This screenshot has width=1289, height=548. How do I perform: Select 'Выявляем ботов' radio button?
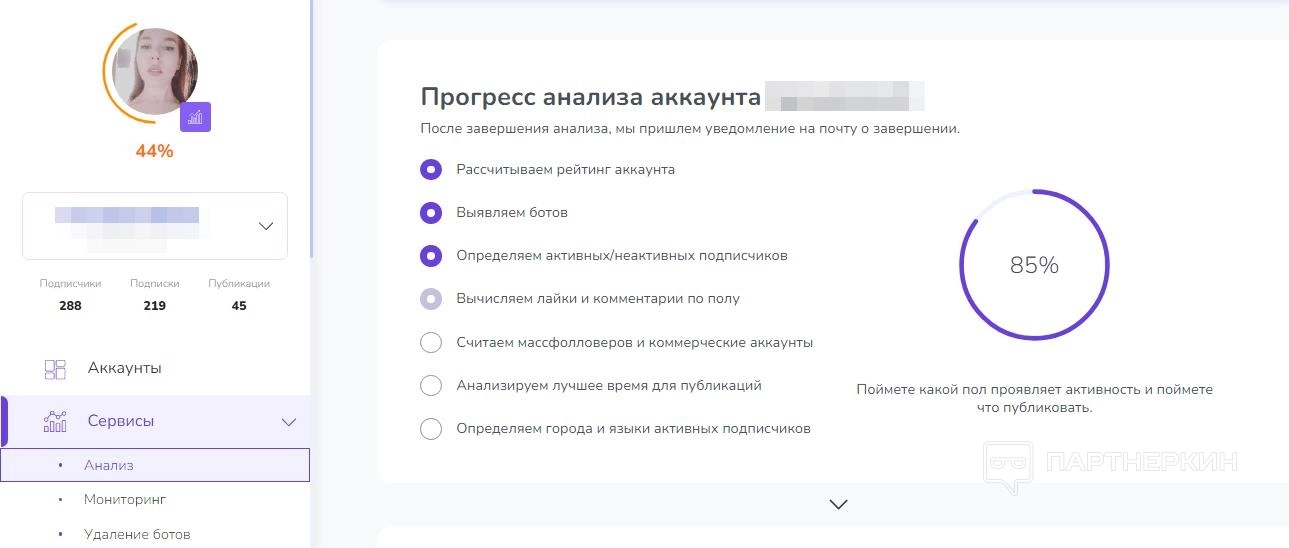click(431, 213)
